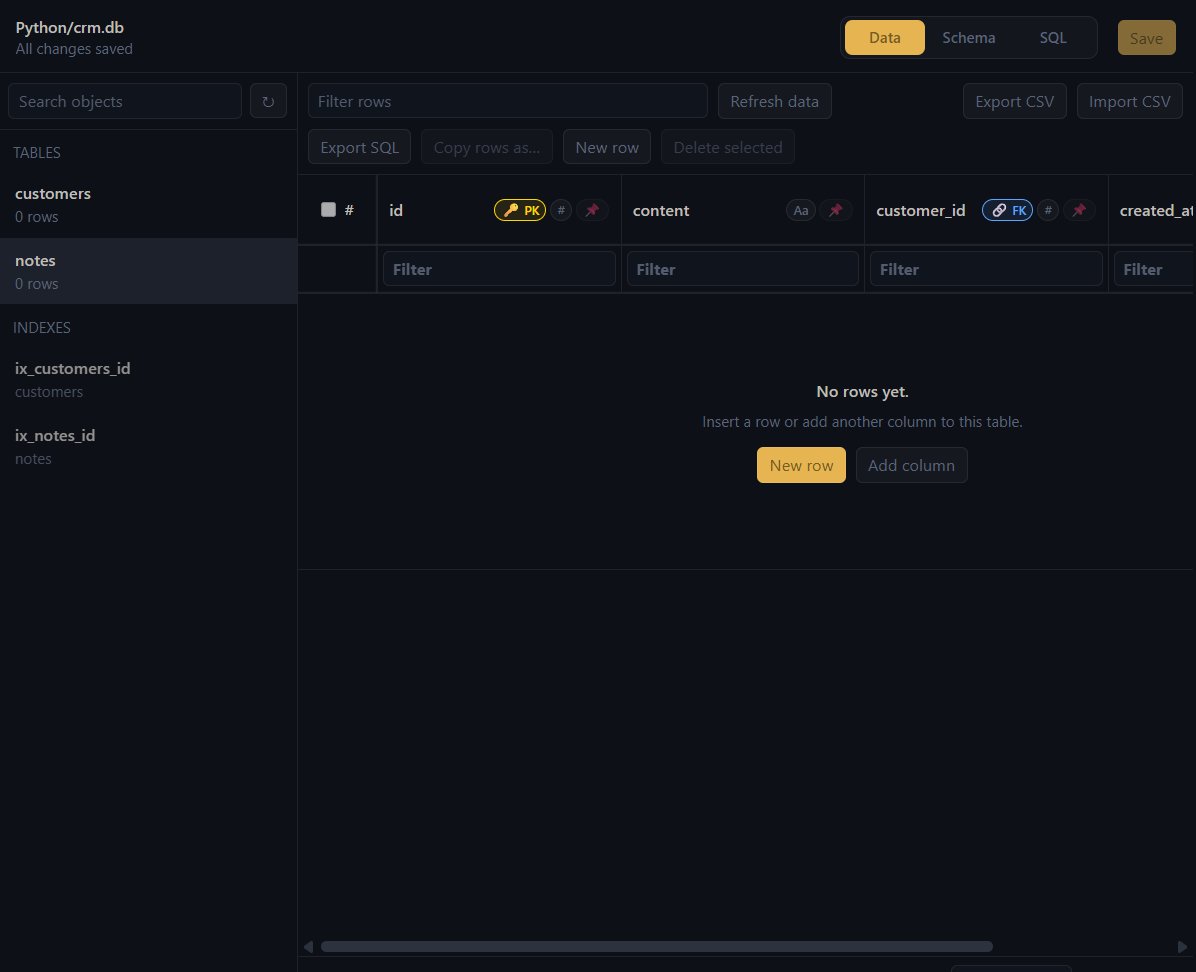This screenshot has height=972, width=1196.
Task: Click the content column filter field
Action: pyautogui.click(x=742, y=269)
